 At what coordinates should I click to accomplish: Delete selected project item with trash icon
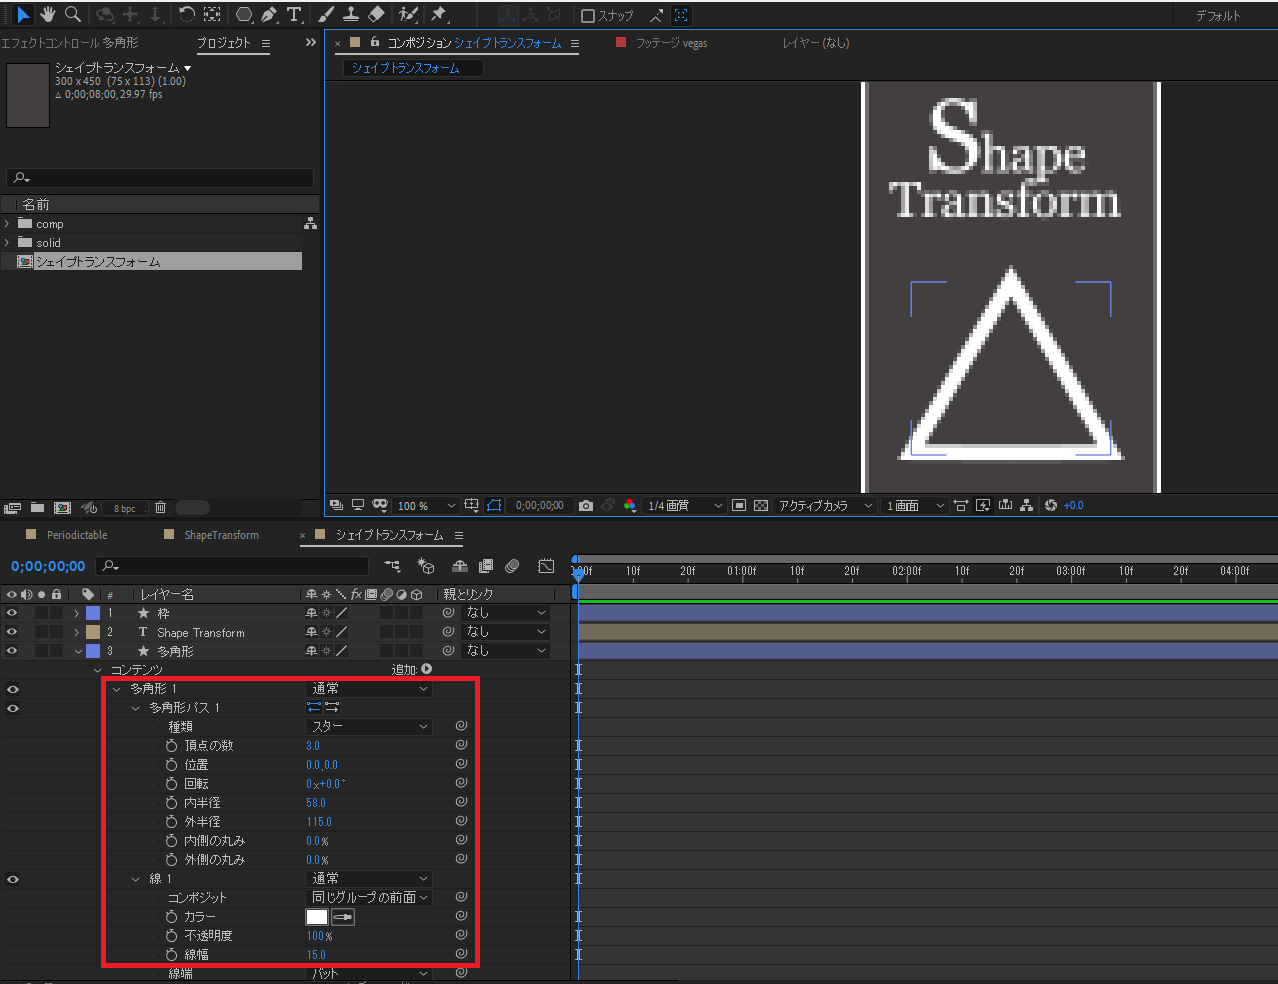pos(160,508)
